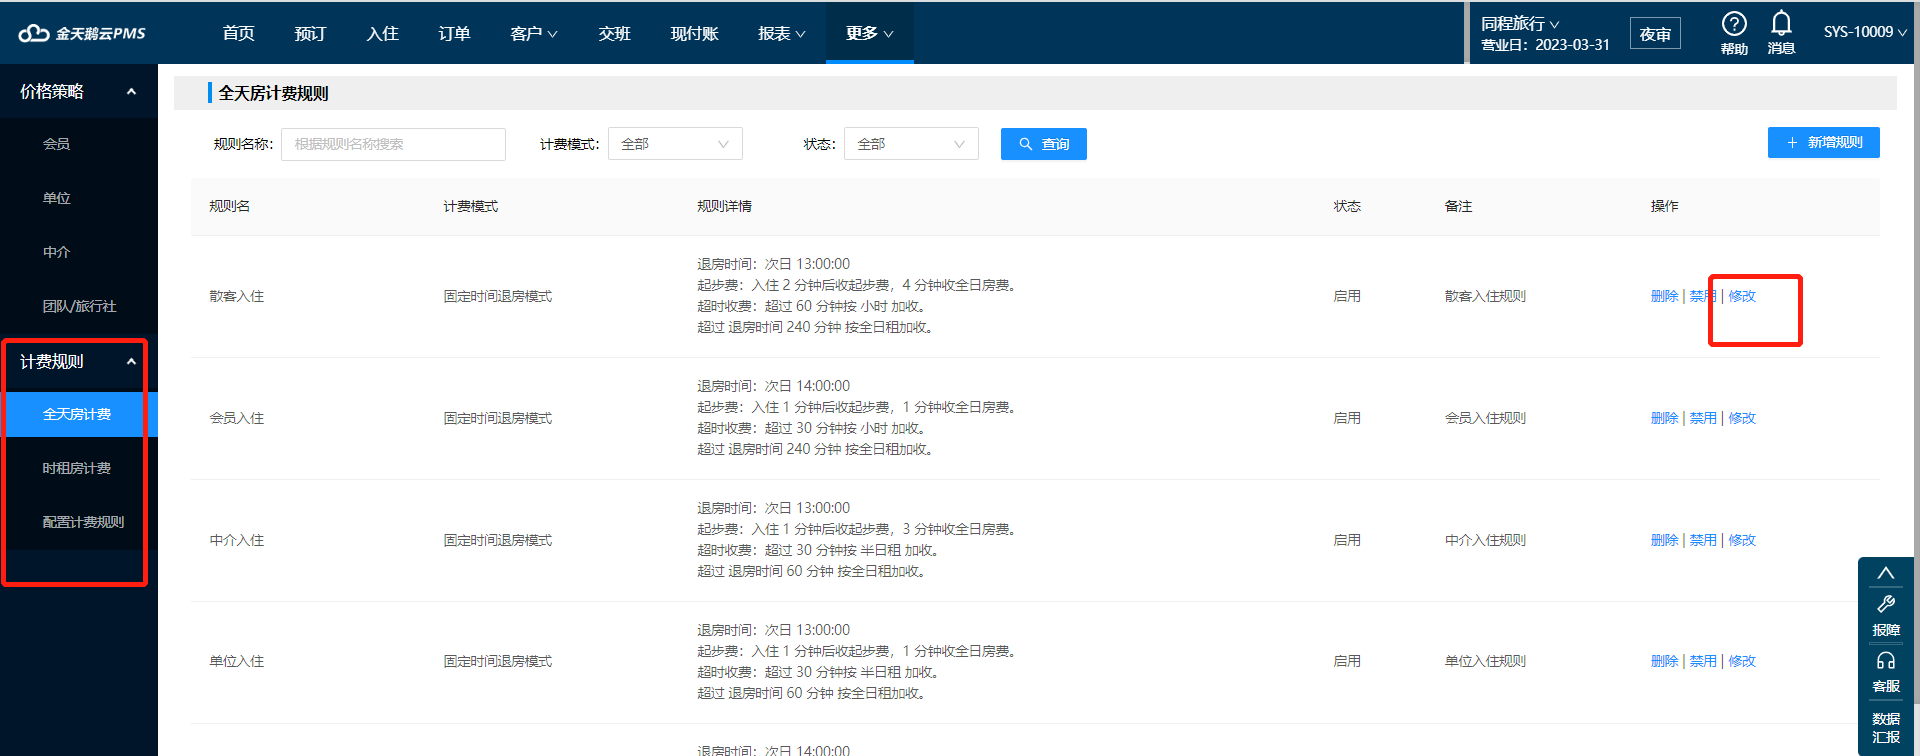
Task: Click the 单位入住 rule name
Action: point(236,661)
